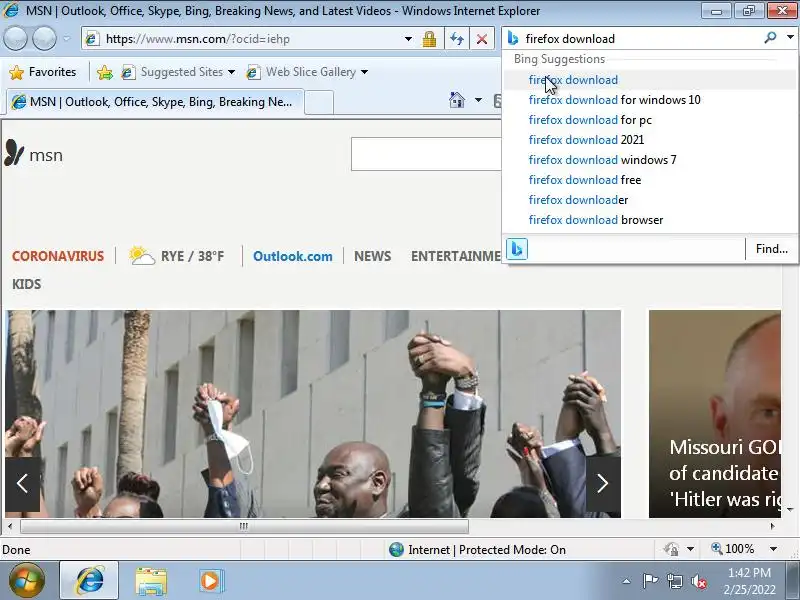Select suggestion 'firefox download for pc'
Screen dimensions: 800x600
pyautogui.click(x=649, y=120)
